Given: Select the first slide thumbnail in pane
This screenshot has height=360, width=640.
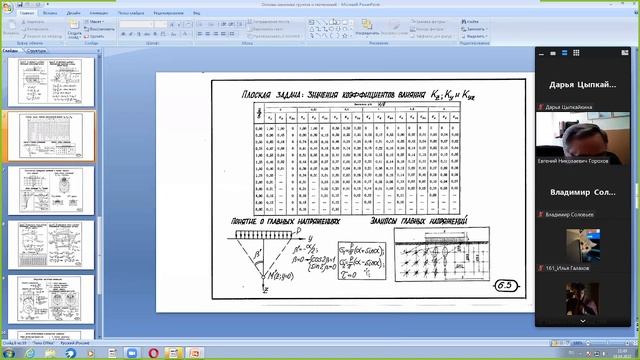Looking at the screenshot, I should tap(51, 82).
